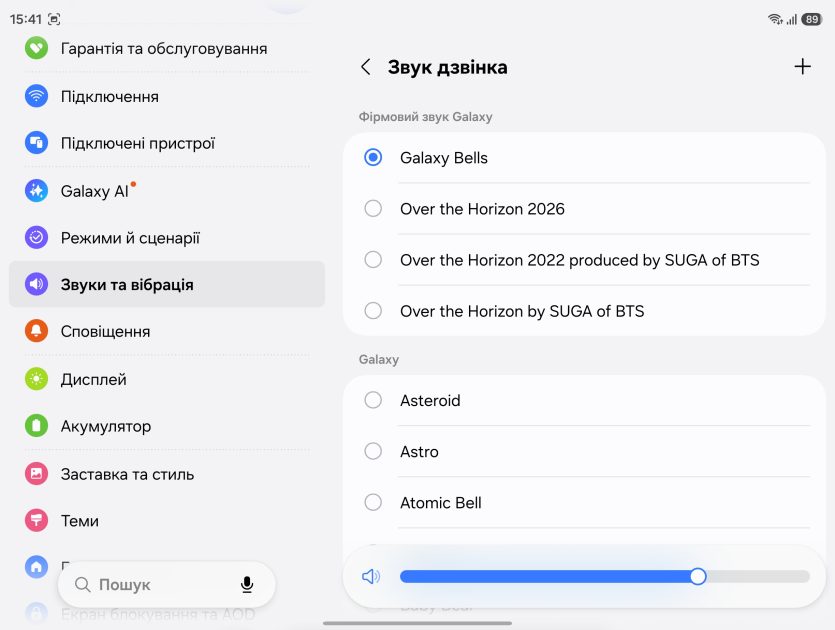Tap the Atomic Bell ringtone name

point(440,503)
